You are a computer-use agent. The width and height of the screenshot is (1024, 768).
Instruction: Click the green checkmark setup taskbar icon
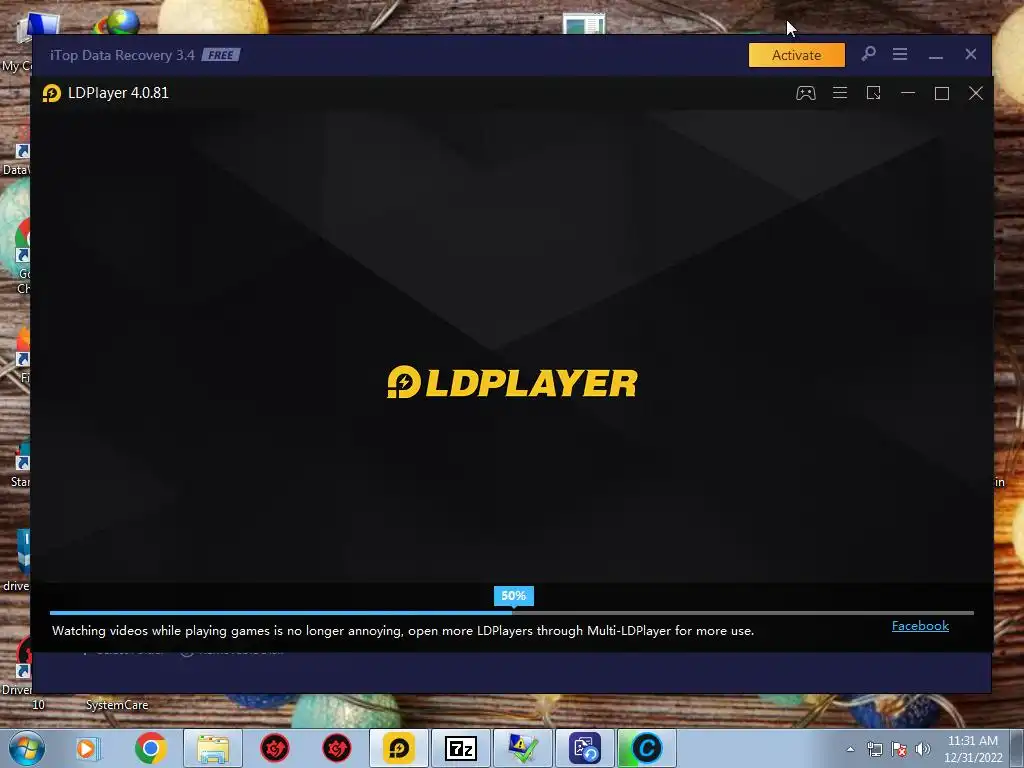click(x=522, y=748)
